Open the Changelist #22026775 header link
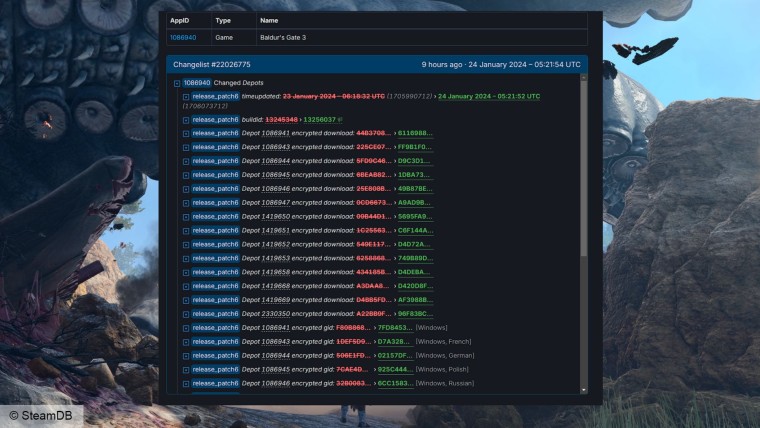This screenshot has width=760, height=428. coord(212,64)
